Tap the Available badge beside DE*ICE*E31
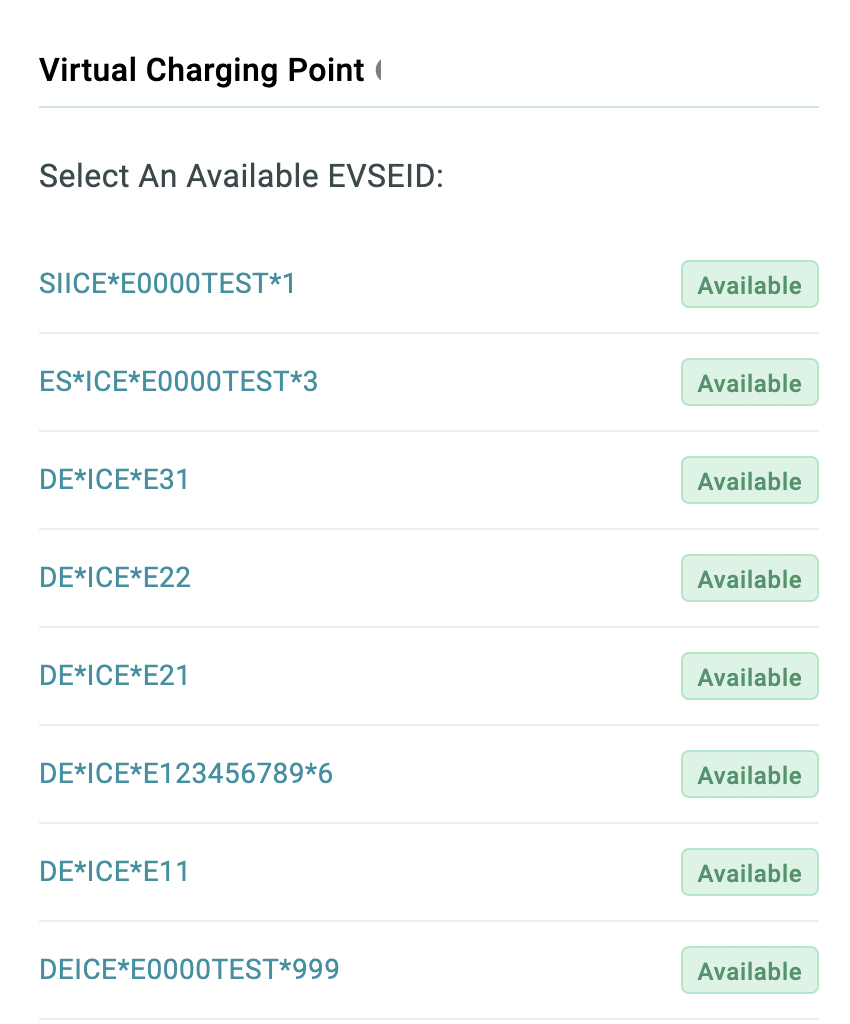This screenshot has width=850, height=1024. click(749, 481)
